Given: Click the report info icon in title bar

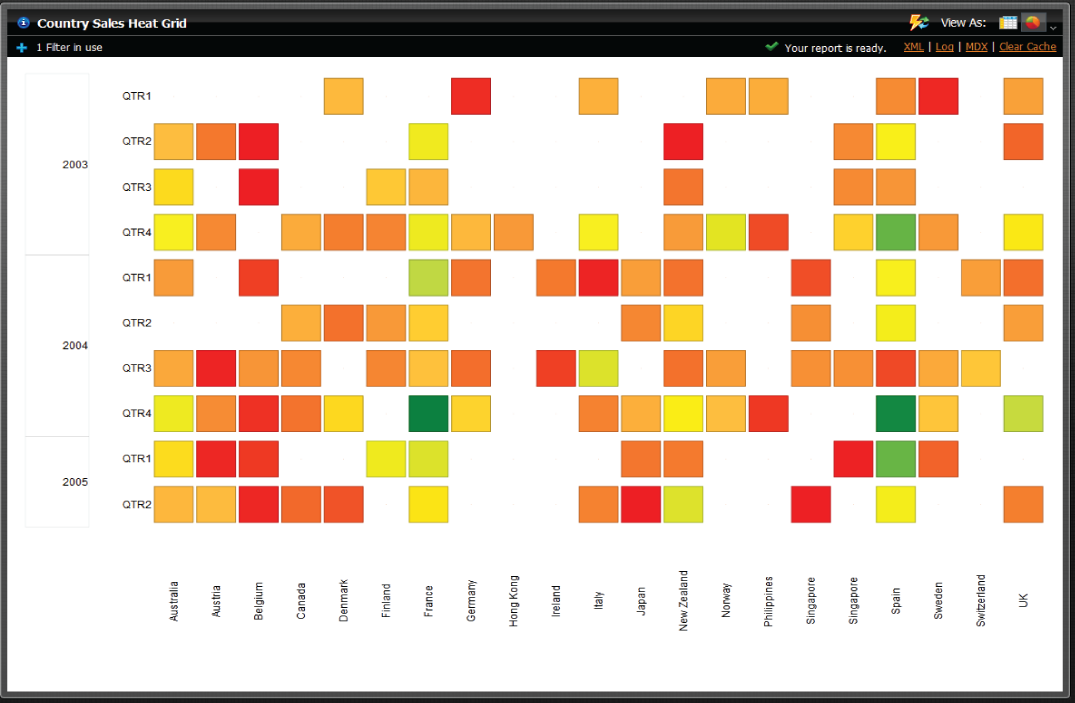Looking at the screenshot, I should (x=23, y=21).
